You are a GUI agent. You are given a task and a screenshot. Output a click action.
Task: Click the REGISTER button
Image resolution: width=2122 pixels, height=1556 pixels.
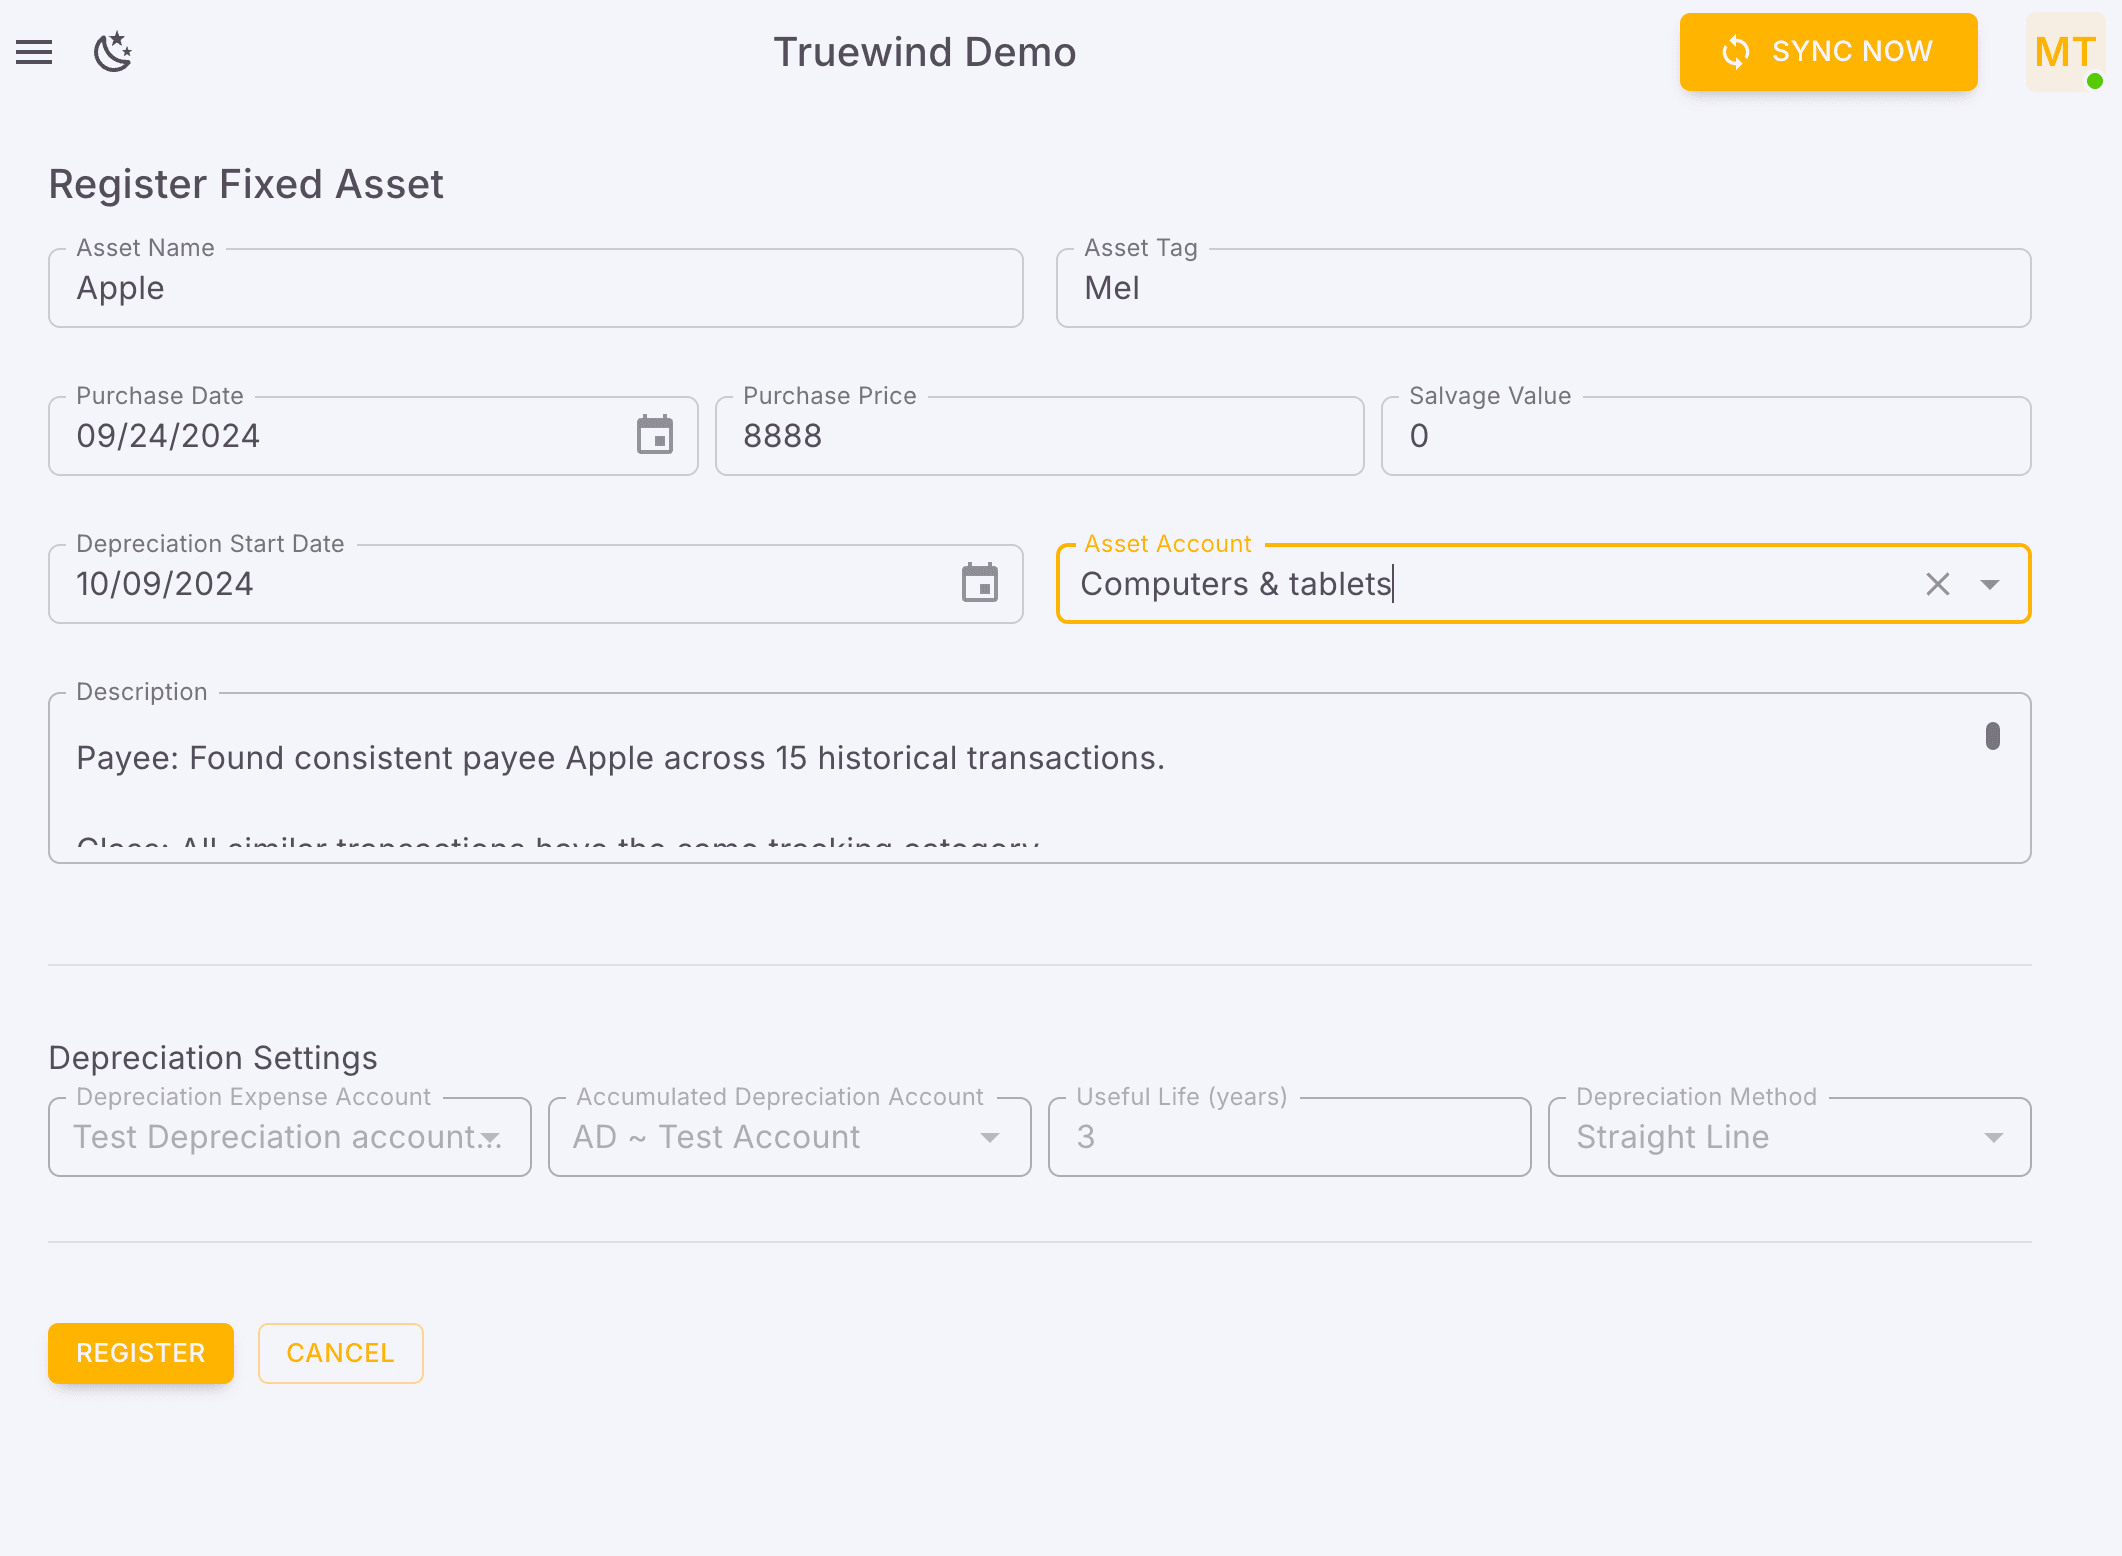[140, 1353]
